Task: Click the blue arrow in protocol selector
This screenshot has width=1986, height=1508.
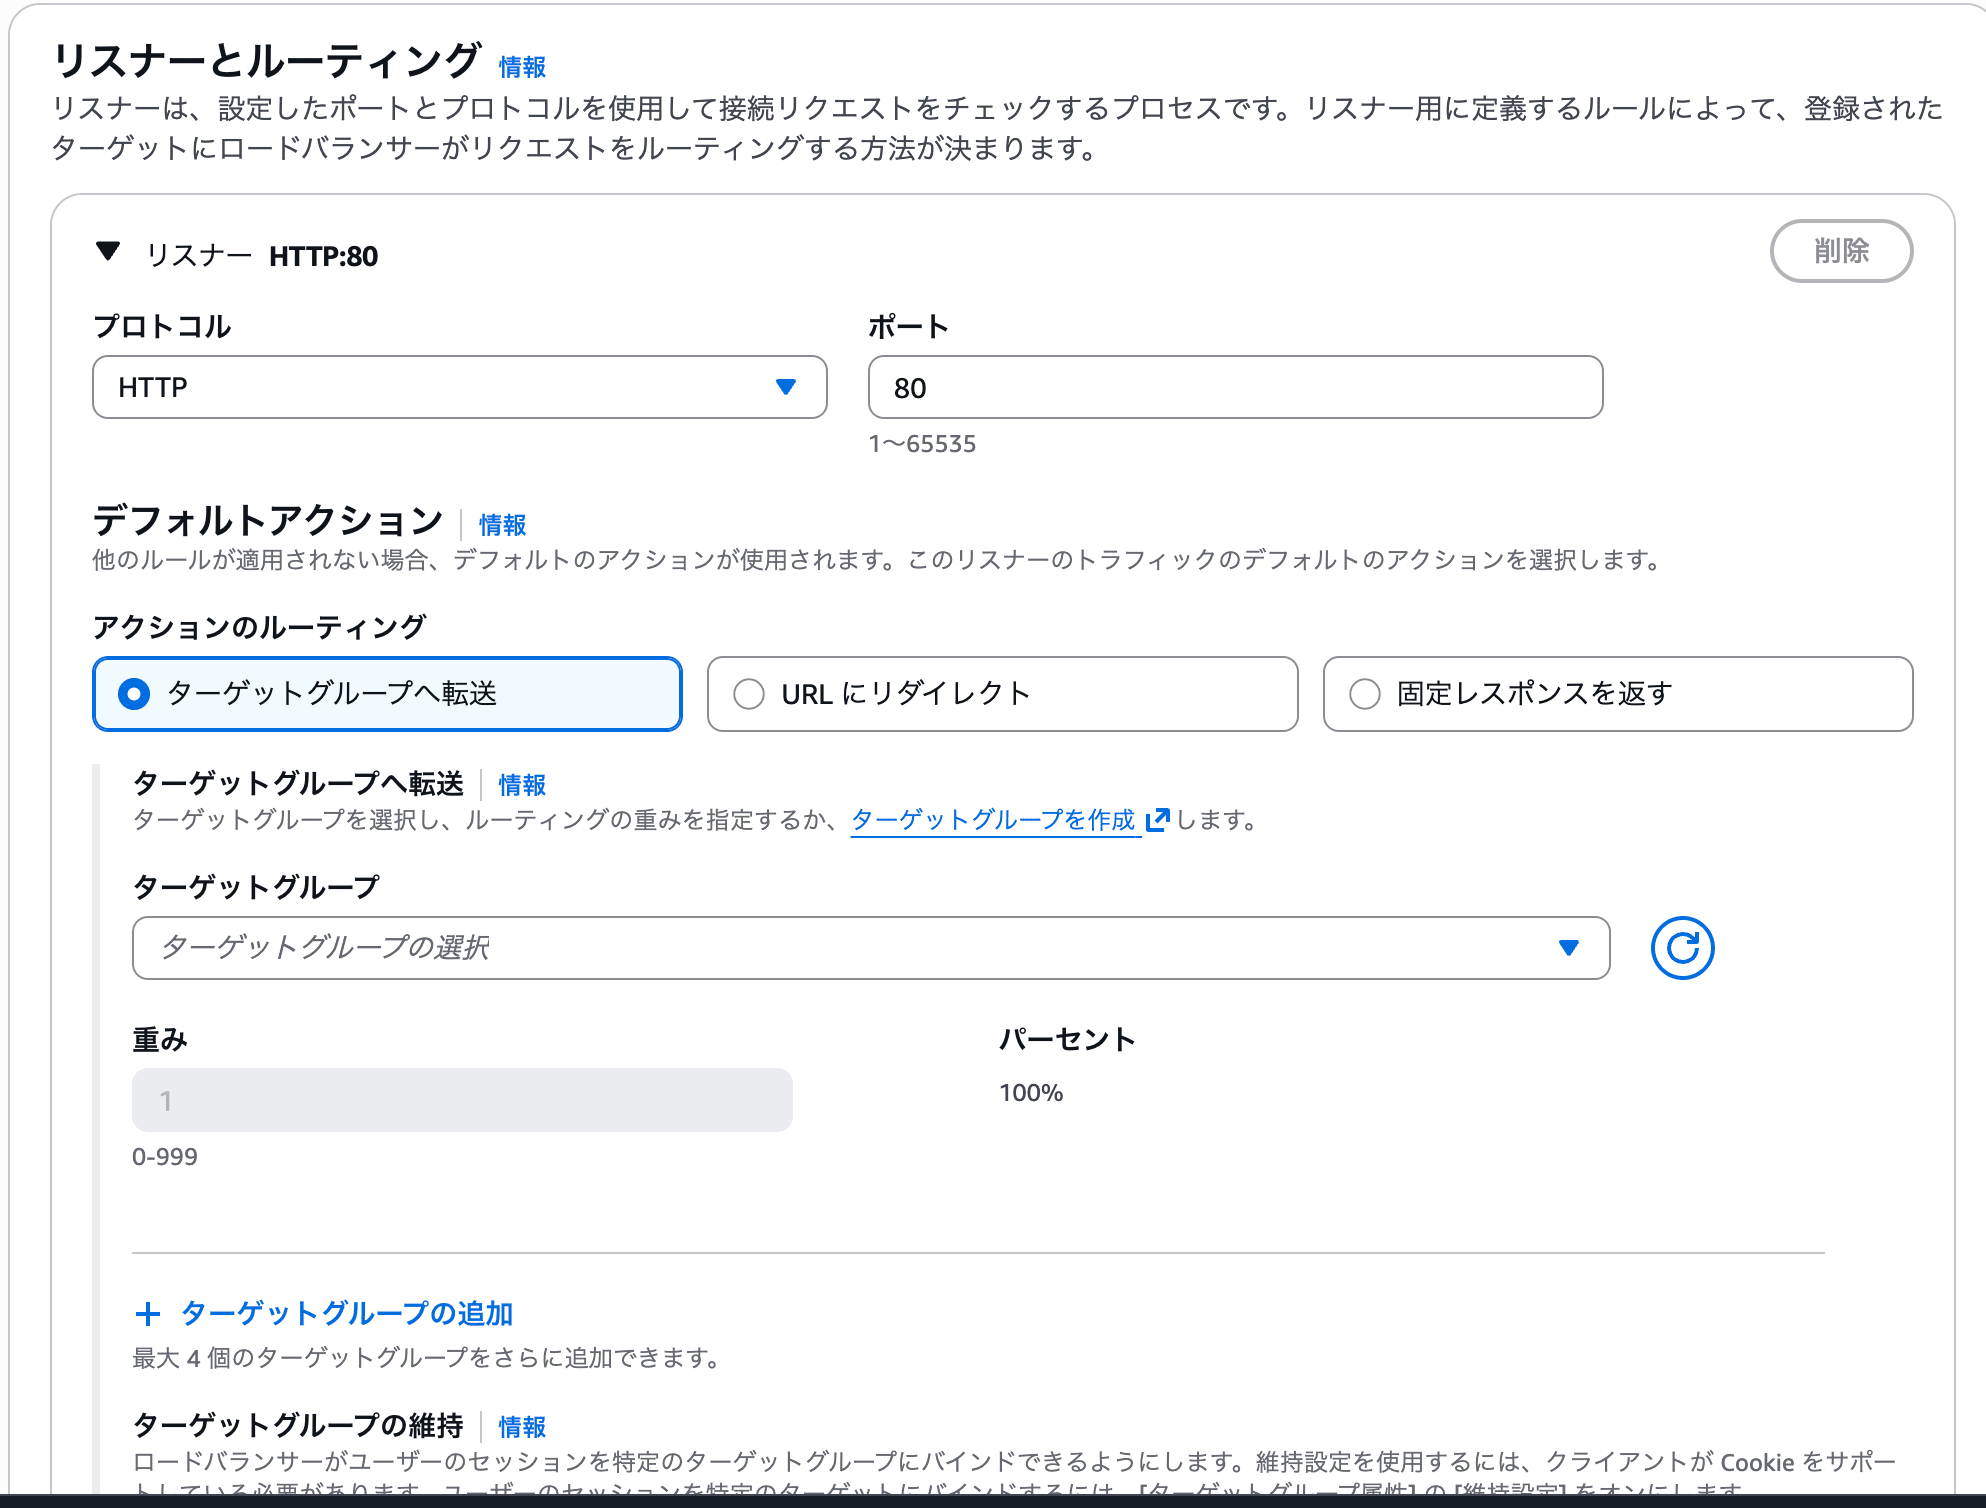Action: point(786,387)
